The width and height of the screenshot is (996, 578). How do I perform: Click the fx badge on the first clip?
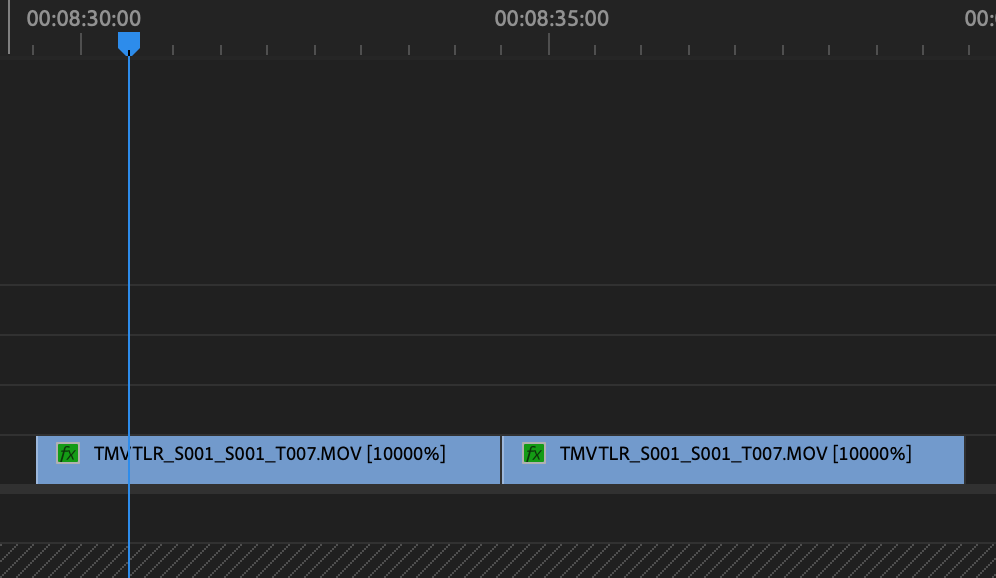click(68, 454)
